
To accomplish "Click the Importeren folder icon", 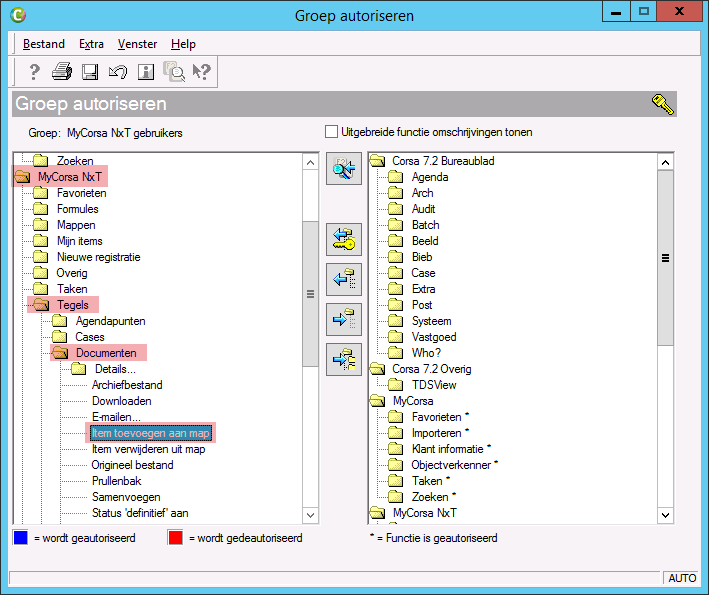I will click(x=396, y=433).
